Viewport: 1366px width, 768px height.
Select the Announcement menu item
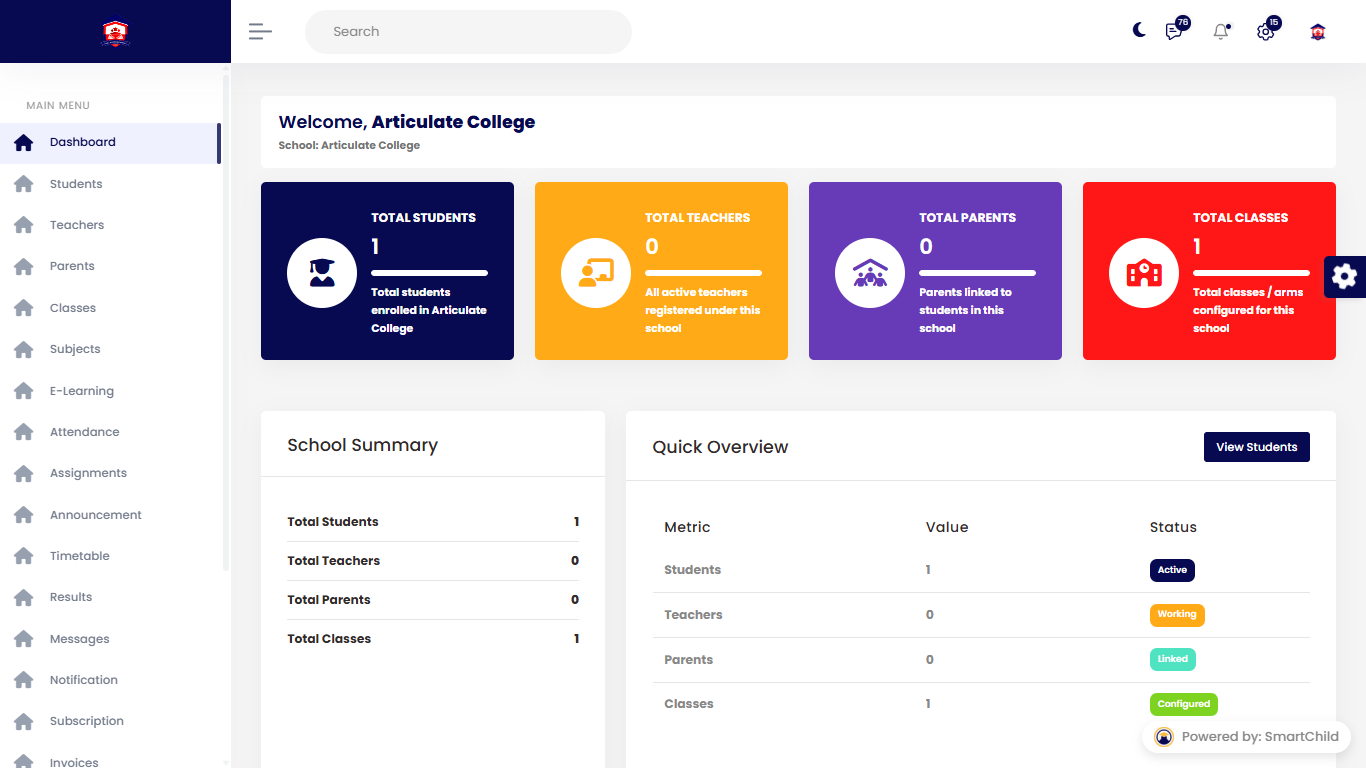pos(110,515)
